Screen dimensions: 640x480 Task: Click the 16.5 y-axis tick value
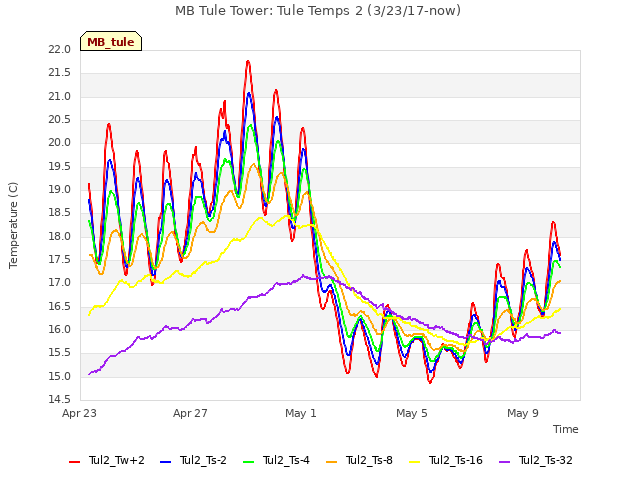60,307
